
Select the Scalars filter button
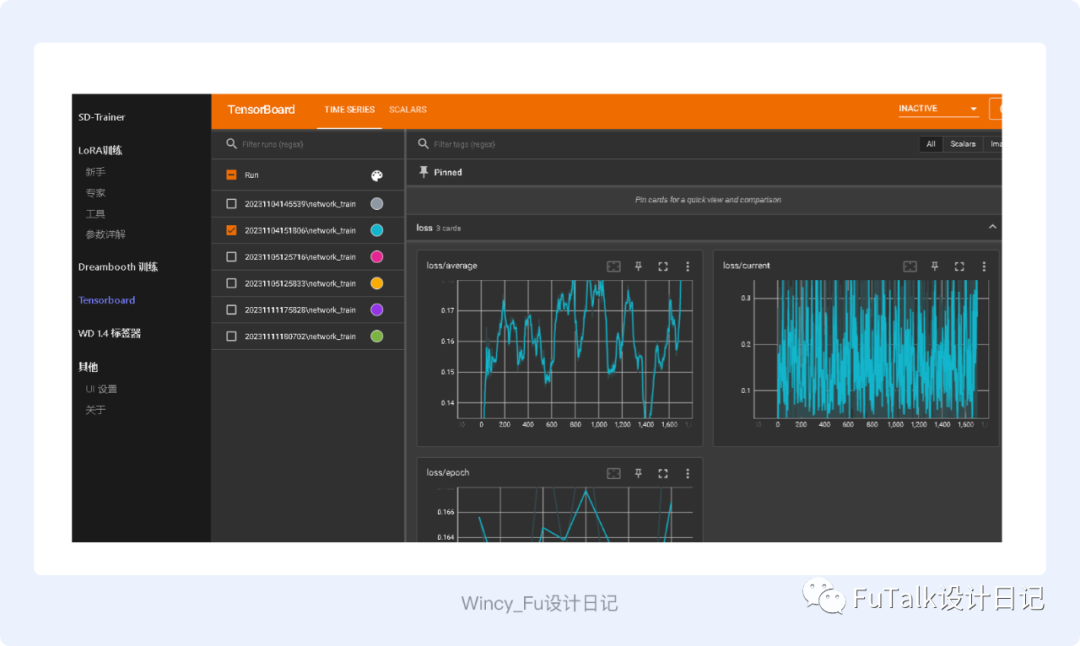962,144
